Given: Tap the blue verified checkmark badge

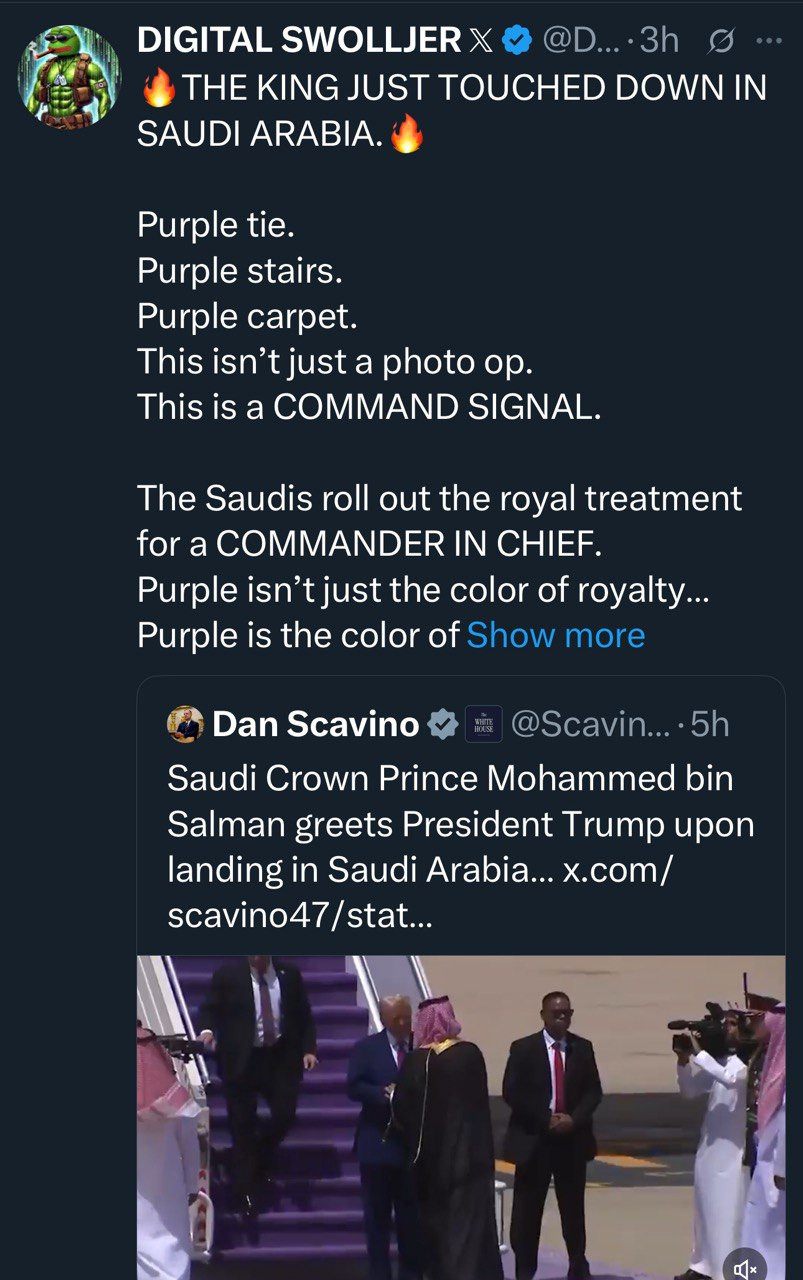Looking at the screenshot, I should (516, 40).
